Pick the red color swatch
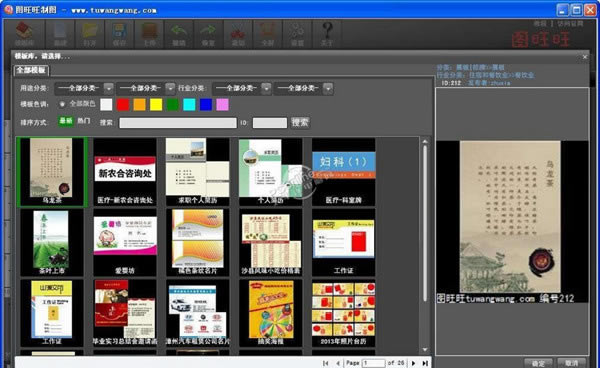This screenshot has width=600, height=368. point(123,104)
